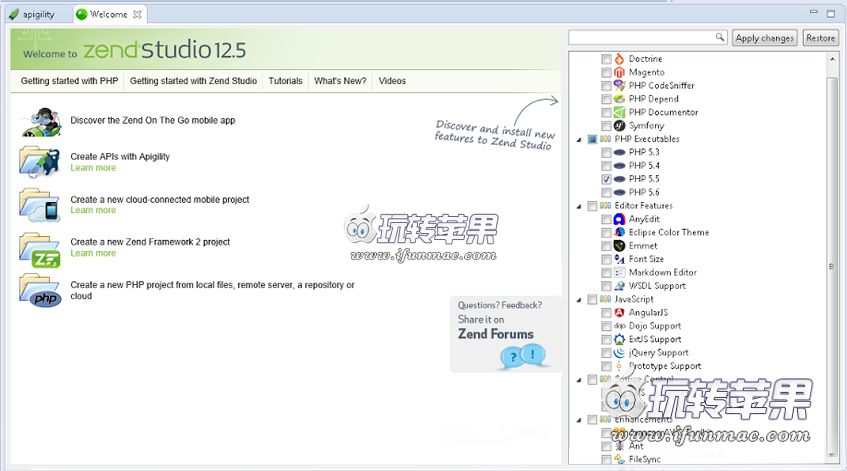The height and width of the screenshot is (471, 847).
Task: Click the Font Size icon
Action: tap(619, 259)
